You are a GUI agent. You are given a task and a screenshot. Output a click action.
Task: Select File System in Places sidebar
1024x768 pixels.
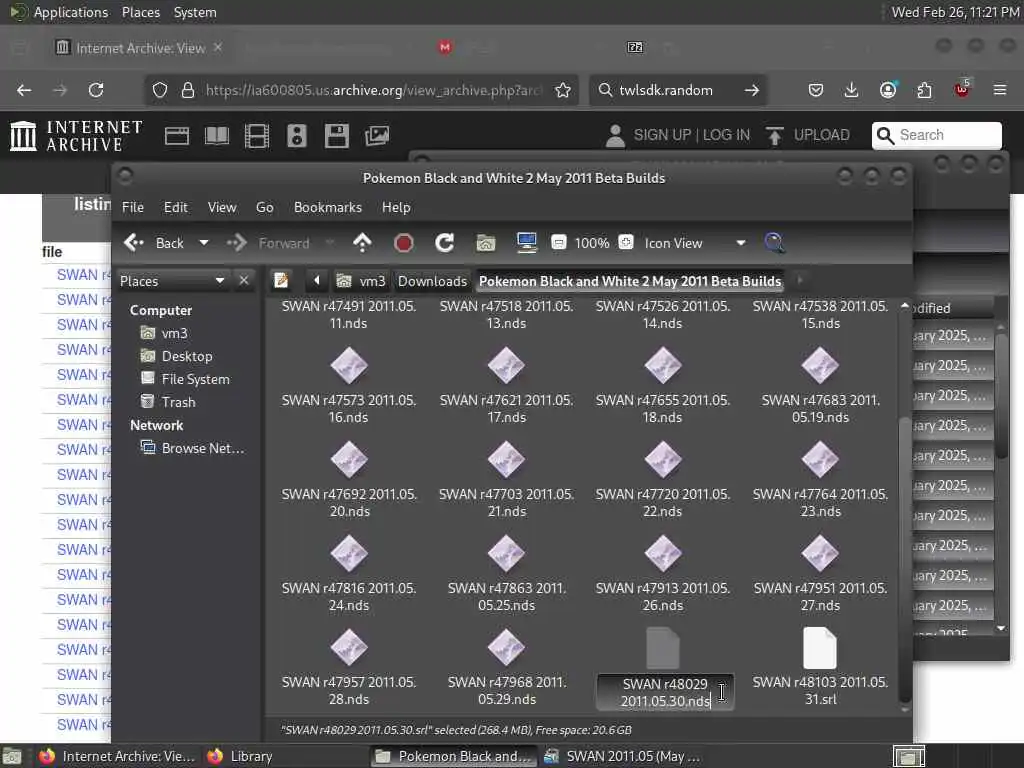coord(195,379)
